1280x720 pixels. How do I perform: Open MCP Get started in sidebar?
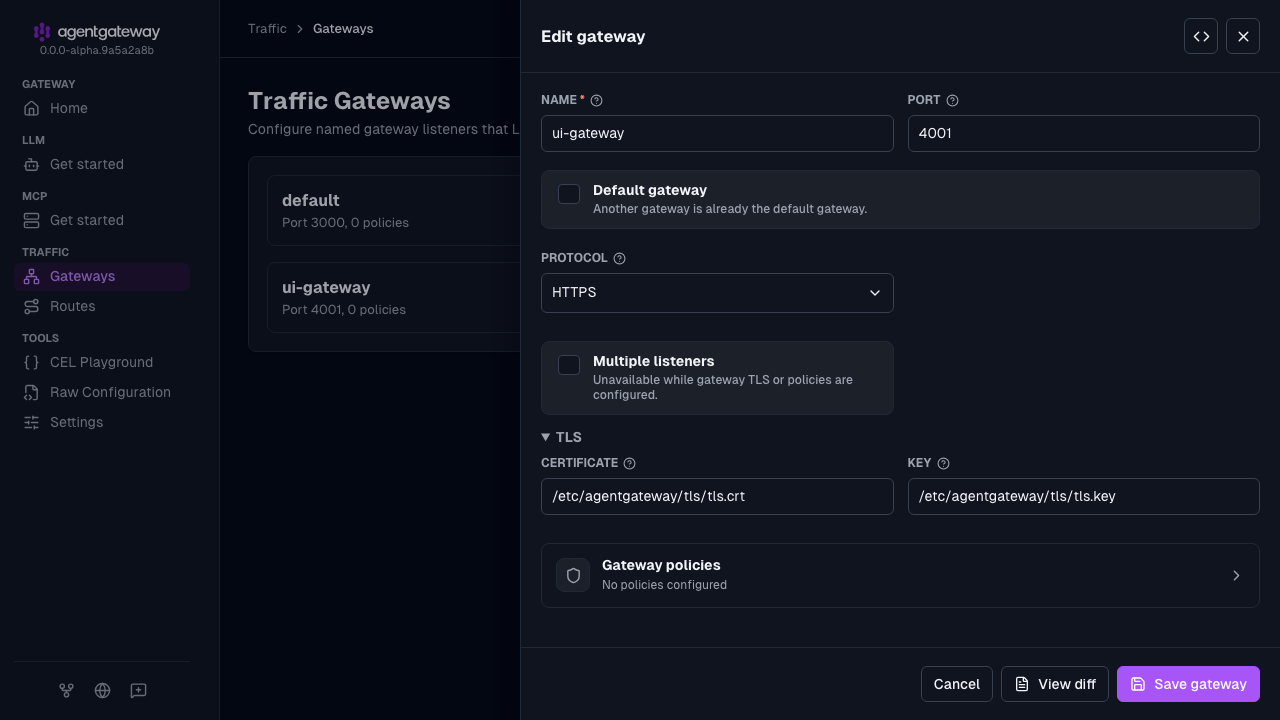click(x=102, y=220)
